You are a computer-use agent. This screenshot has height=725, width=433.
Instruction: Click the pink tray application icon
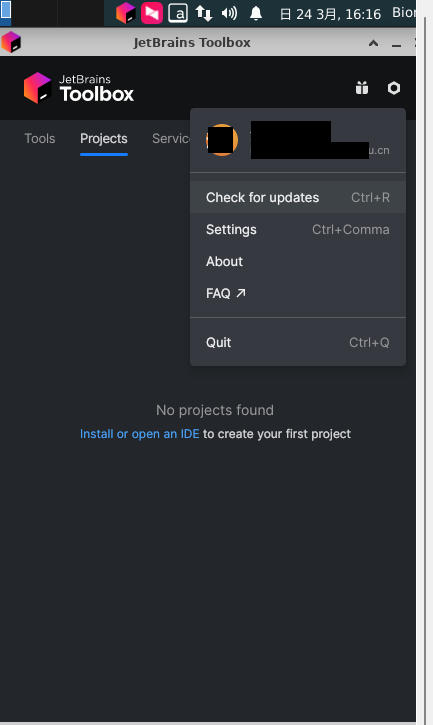[152, 13]
